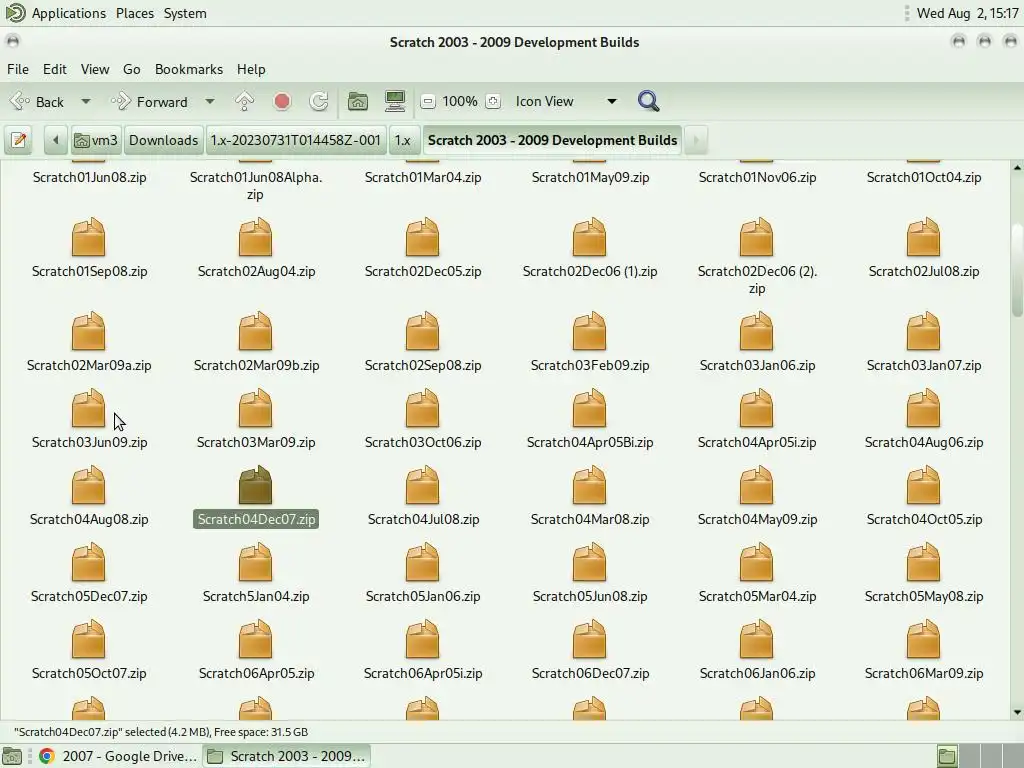Select Scratch03Jun09.zip archive icon

click(x=88, y=408)
